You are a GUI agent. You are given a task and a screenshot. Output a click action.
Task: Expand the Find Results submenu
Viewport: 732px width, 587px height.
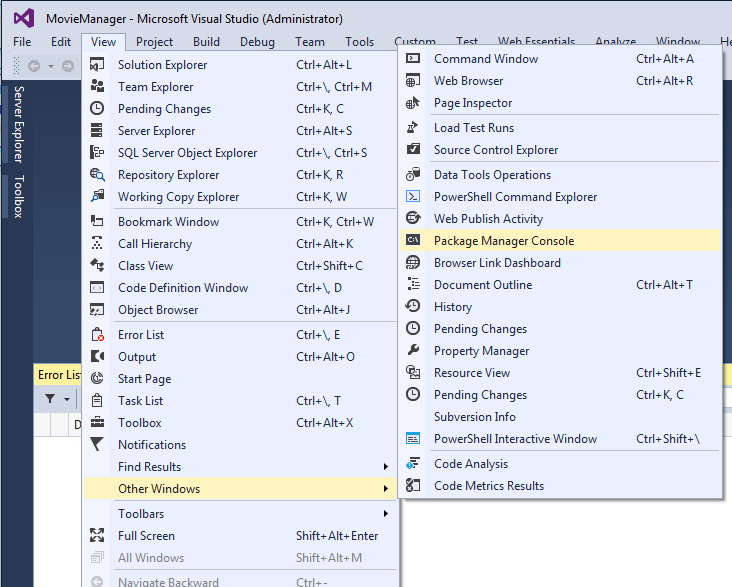tap(385, 467)
